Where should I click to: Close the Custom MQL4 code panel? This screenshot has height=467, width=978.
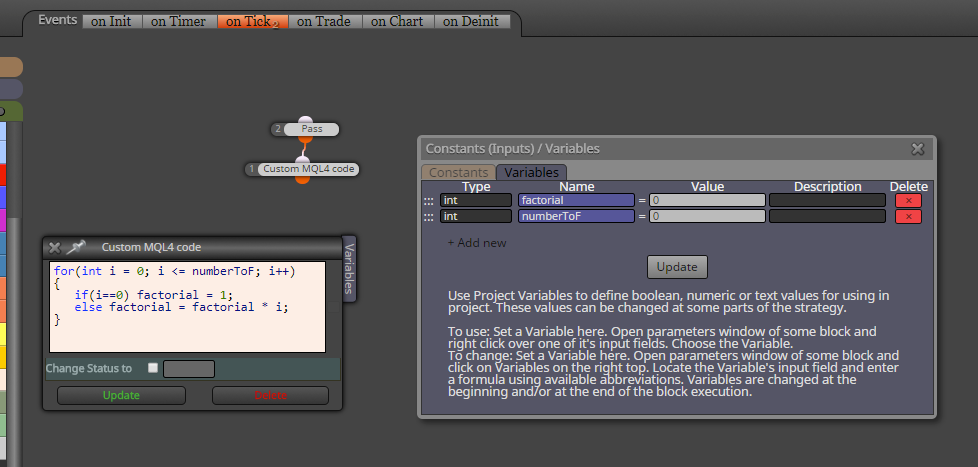(54, 248)
